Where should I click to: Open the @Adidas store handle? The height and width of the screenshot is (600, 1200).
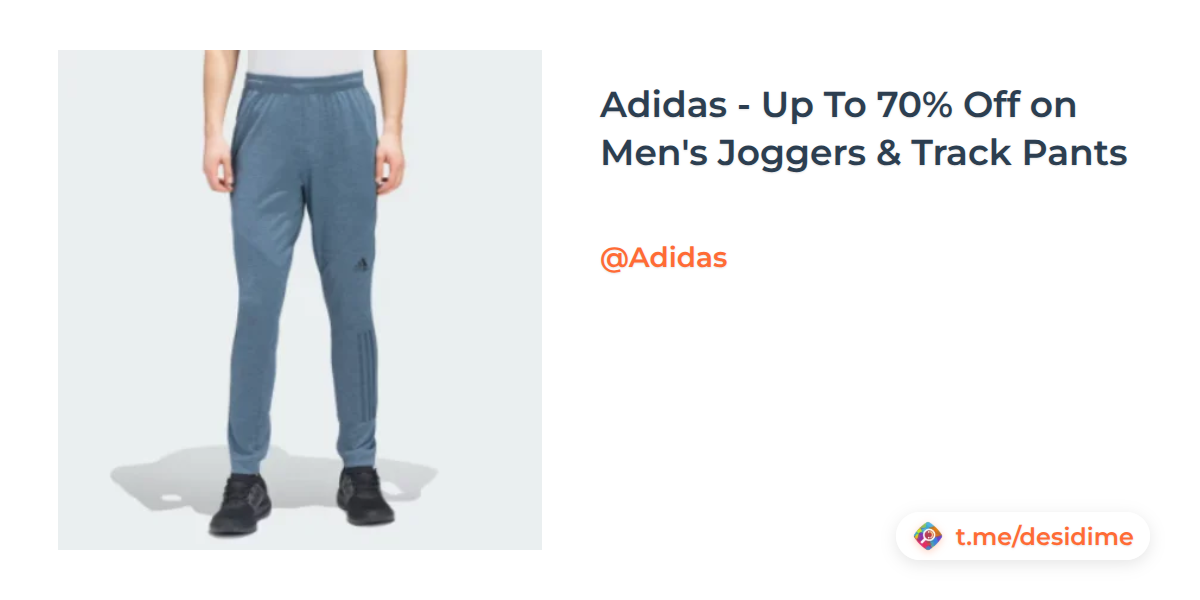tap(663, 258)
